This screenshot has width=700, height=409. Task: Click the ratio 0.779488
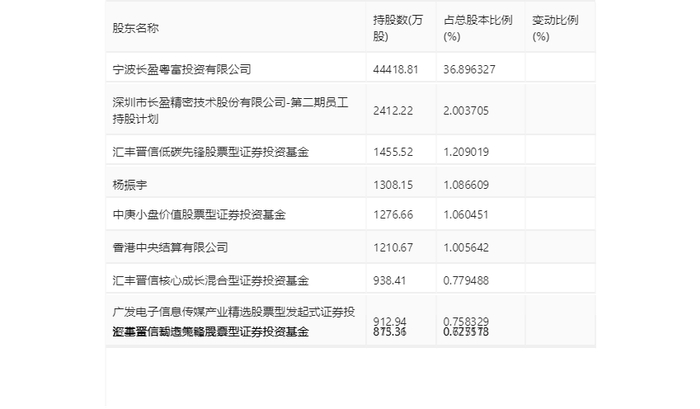[x=466, y=280]
